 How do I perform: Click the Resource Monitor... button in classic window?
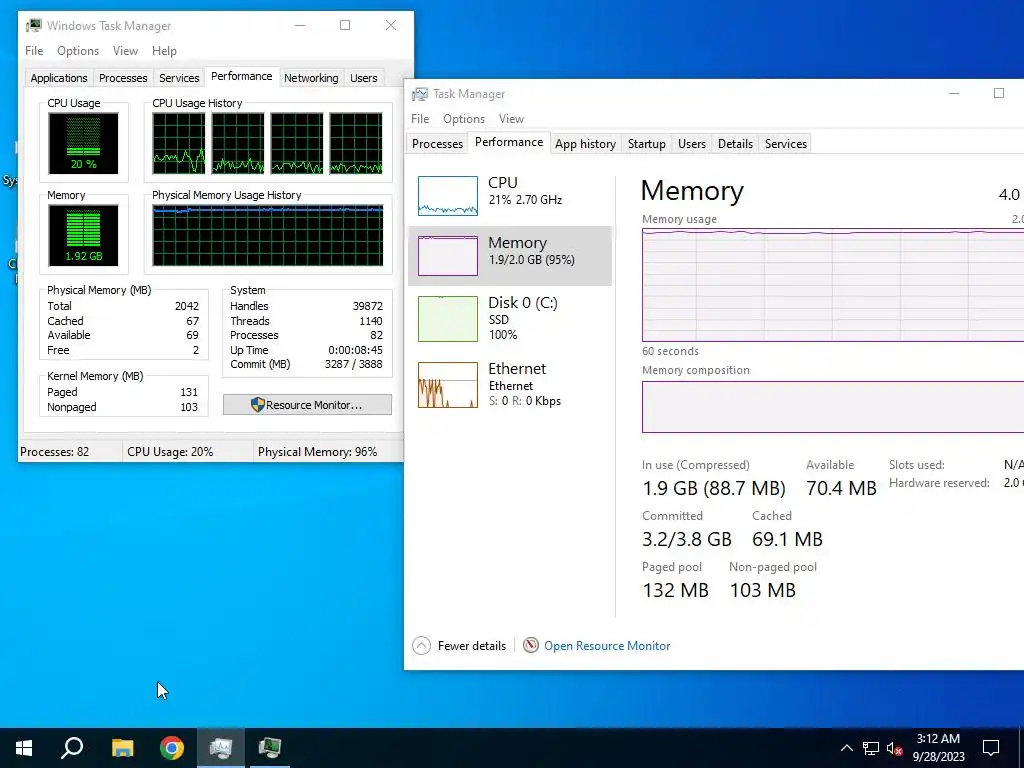307,405
